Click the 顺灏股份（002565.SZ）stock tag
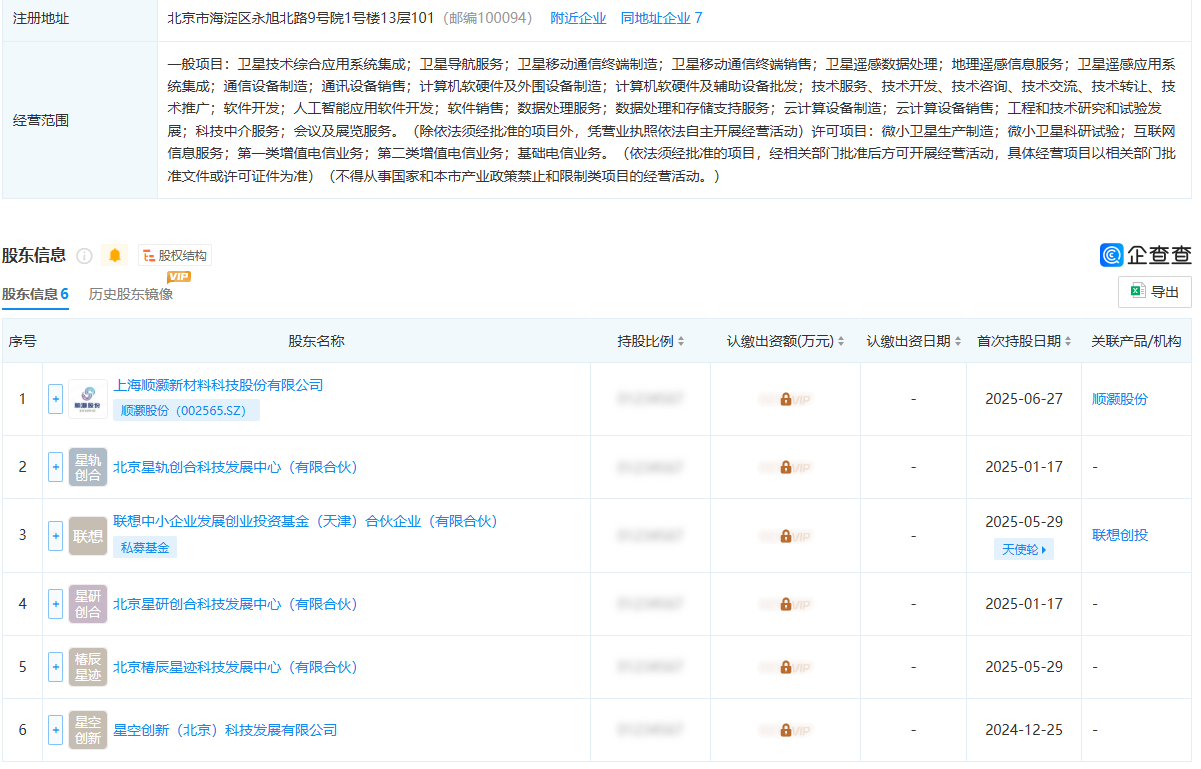1201x769 pixels. click(x=186, y=410)
